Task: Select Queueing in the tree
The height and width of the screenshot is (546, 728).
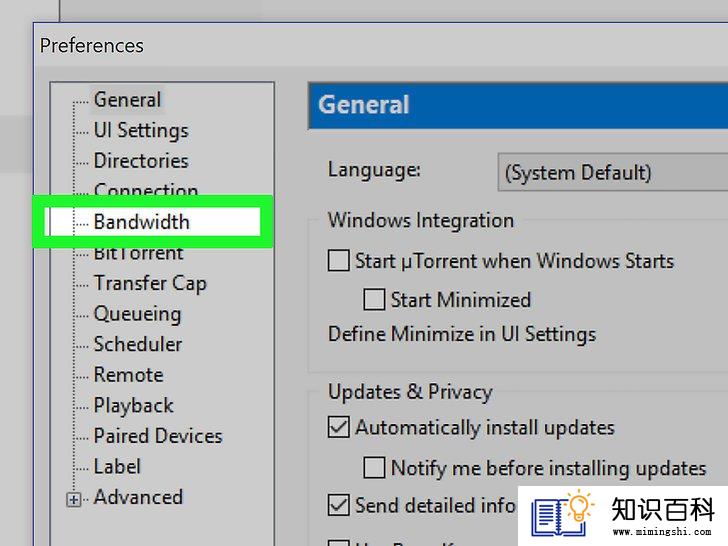Action: (x=137, y=314)
